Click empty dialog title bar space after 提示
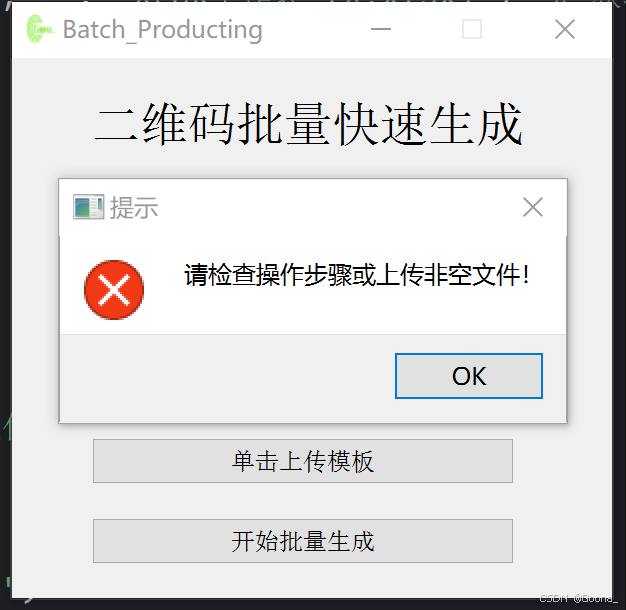The width and height of the screenshot is (626, 610). (x=339, y=208)
